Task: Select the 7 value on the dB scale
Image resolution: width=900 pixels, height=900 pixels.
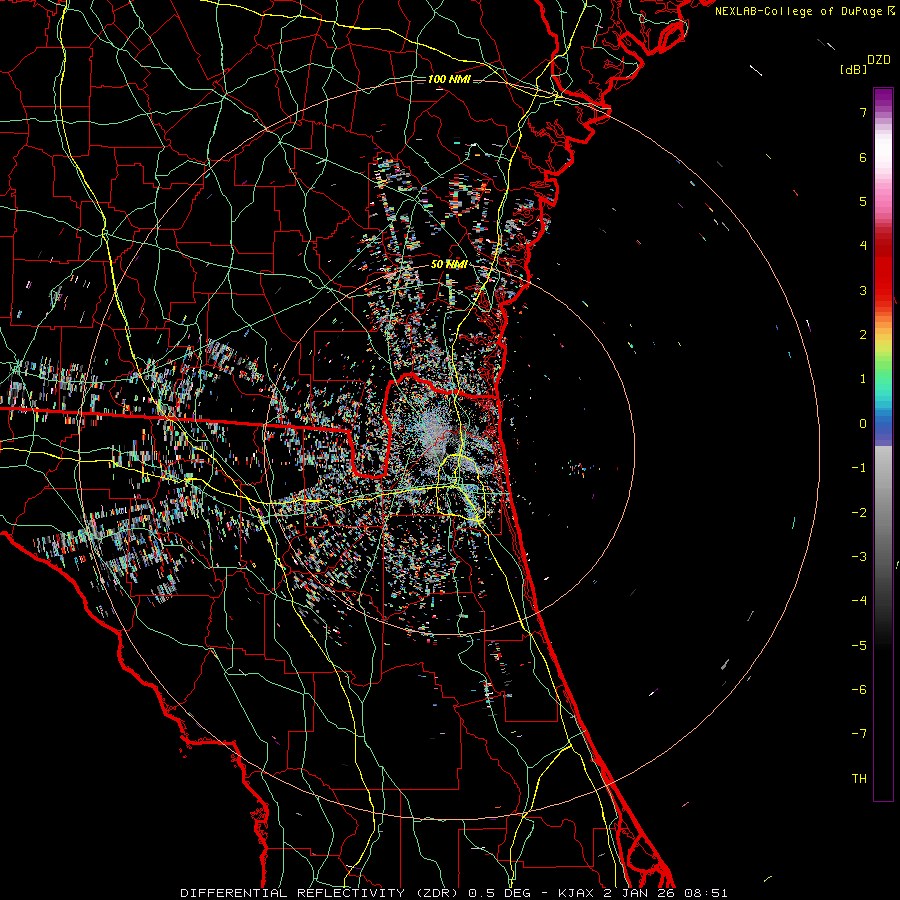Action: coord(863,112)
